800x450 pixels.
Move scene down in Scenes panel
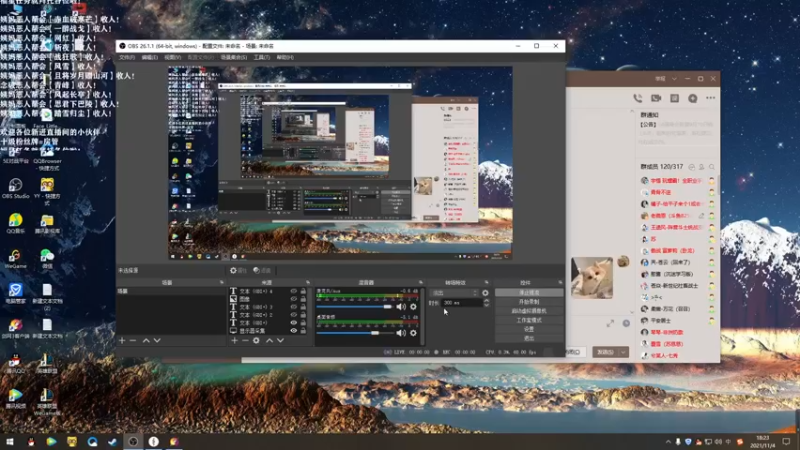click(157, 340)
